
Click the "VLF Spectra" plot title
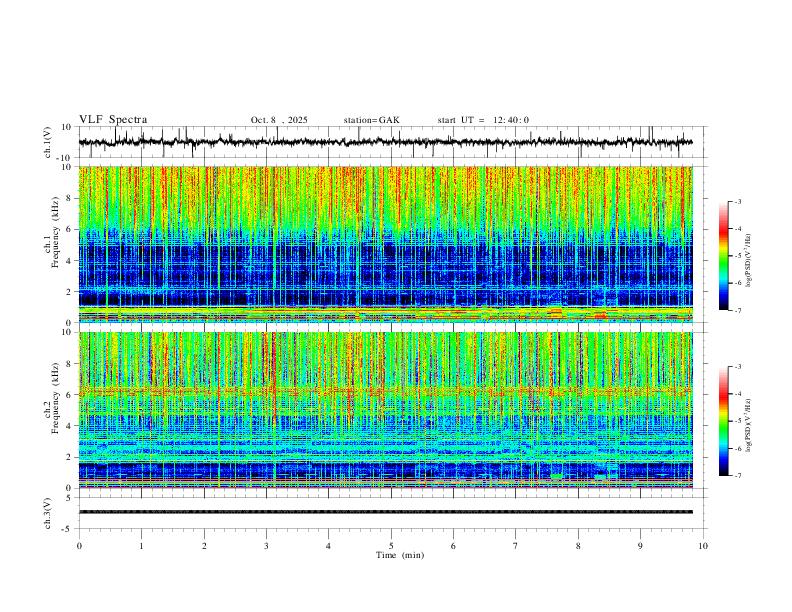[113, 120]
